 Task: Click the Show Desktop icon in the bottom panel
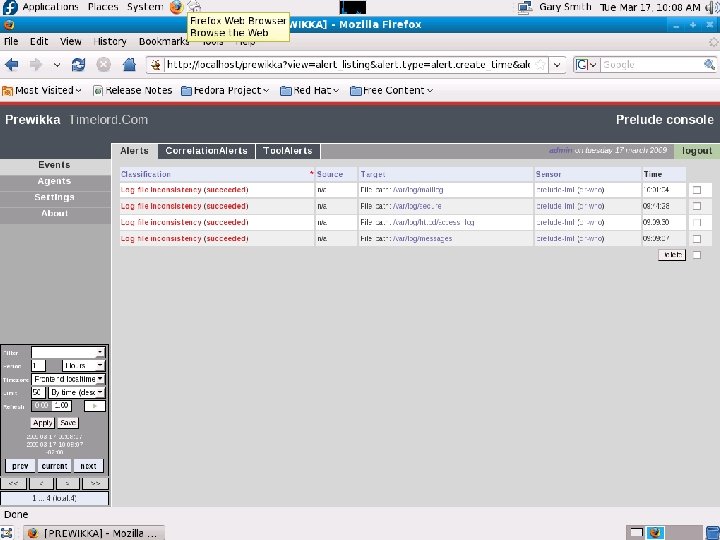(x=6, y=533)
